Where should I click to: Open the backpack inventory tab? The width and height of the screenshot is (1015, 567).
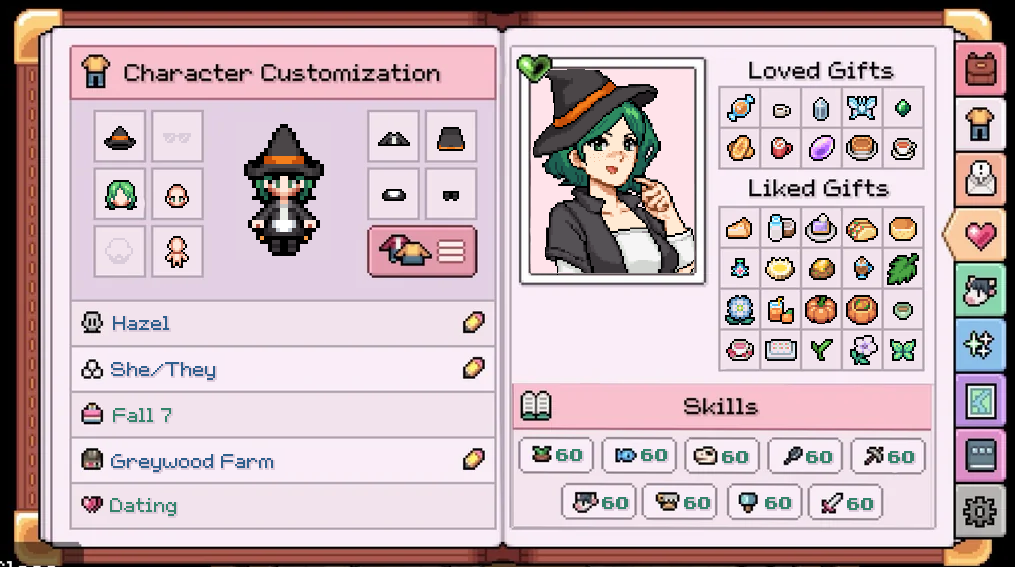click(979, 68)
